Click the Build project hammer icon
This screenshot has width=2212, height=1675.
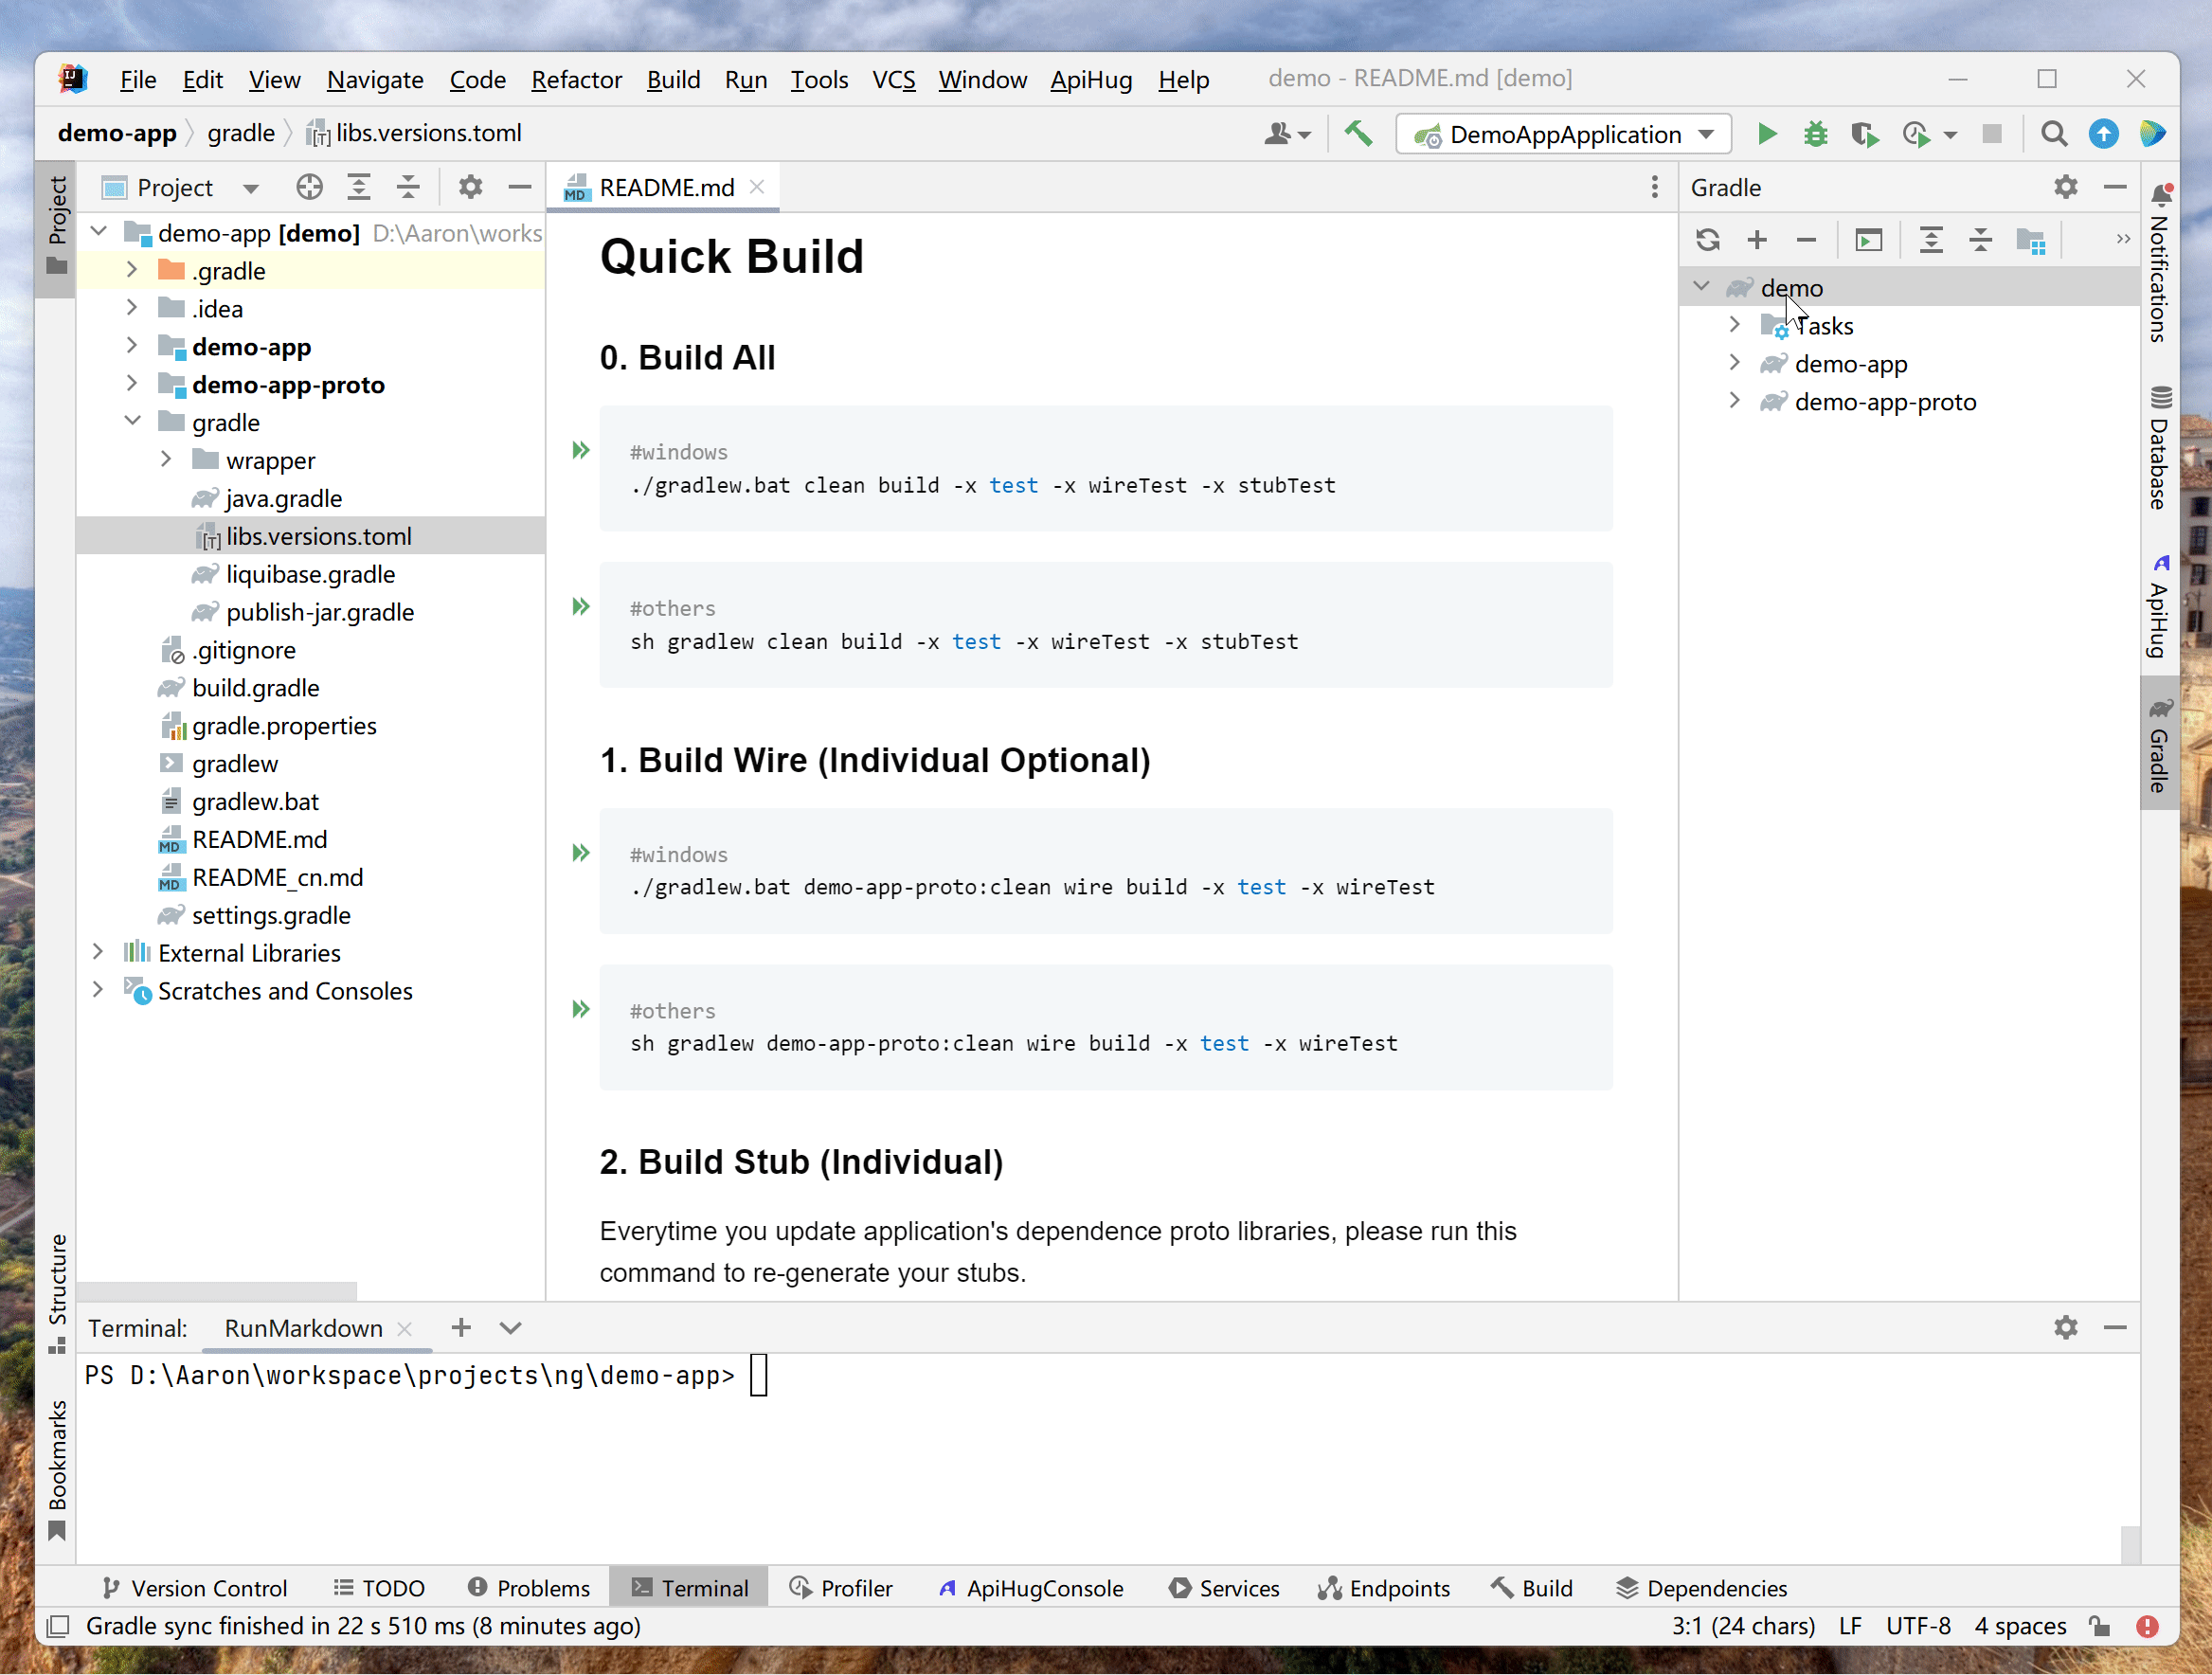point(1359,133)
